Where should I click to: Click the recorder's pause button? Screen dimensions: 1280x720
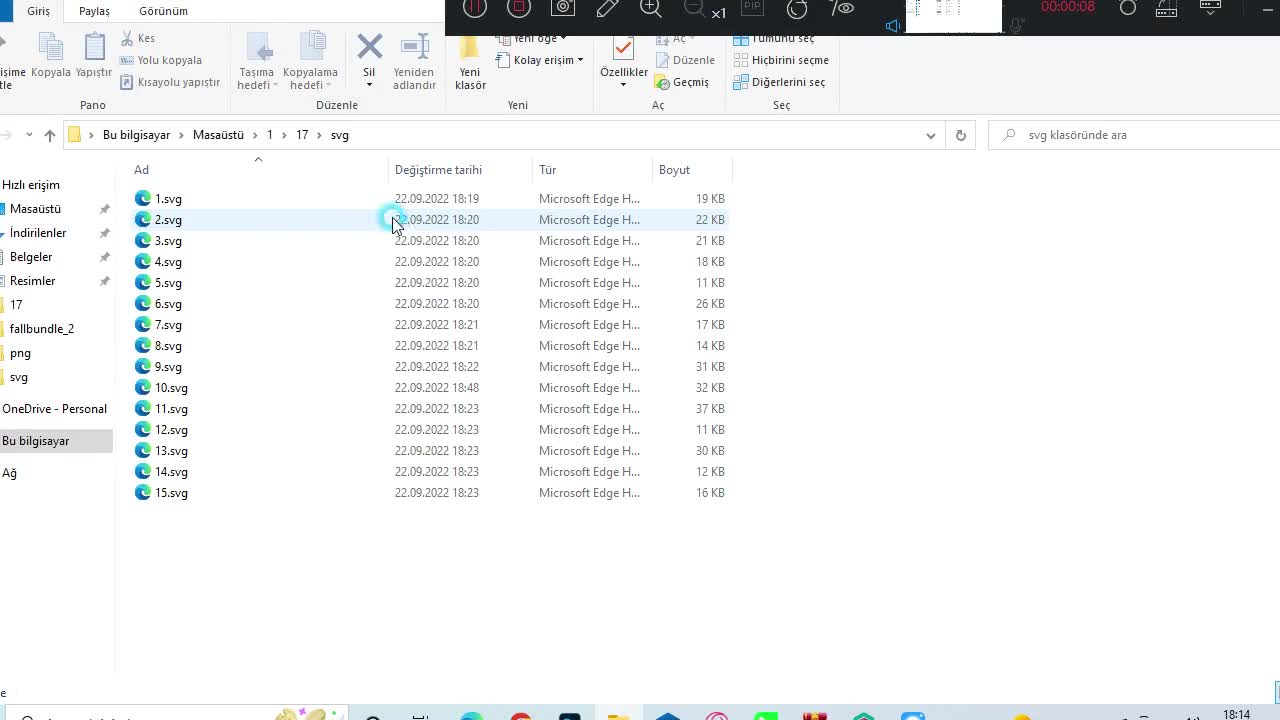[x=475, y=8]
